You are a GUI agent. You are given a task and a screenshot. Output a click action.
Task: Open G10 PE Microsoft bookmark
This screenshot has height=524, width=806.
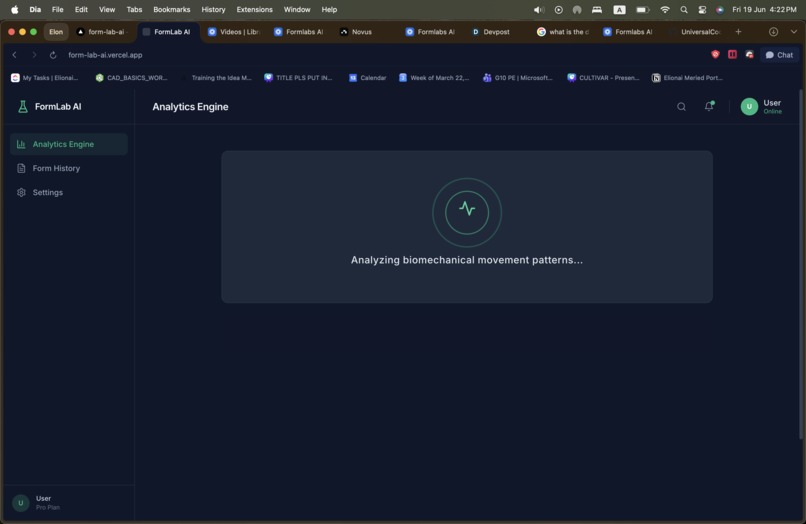click(518, 78)
